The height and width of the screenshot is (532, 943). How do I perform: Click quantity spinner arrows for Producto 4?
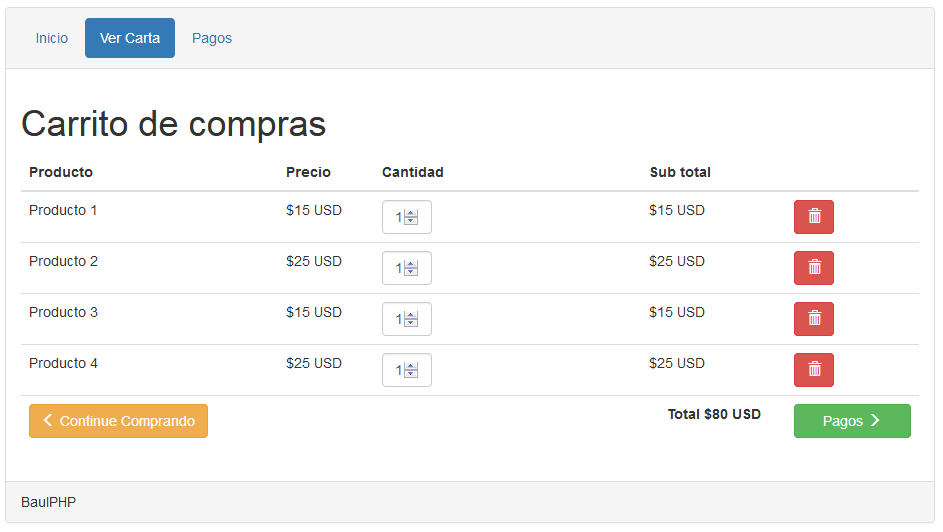click(411, 370)
